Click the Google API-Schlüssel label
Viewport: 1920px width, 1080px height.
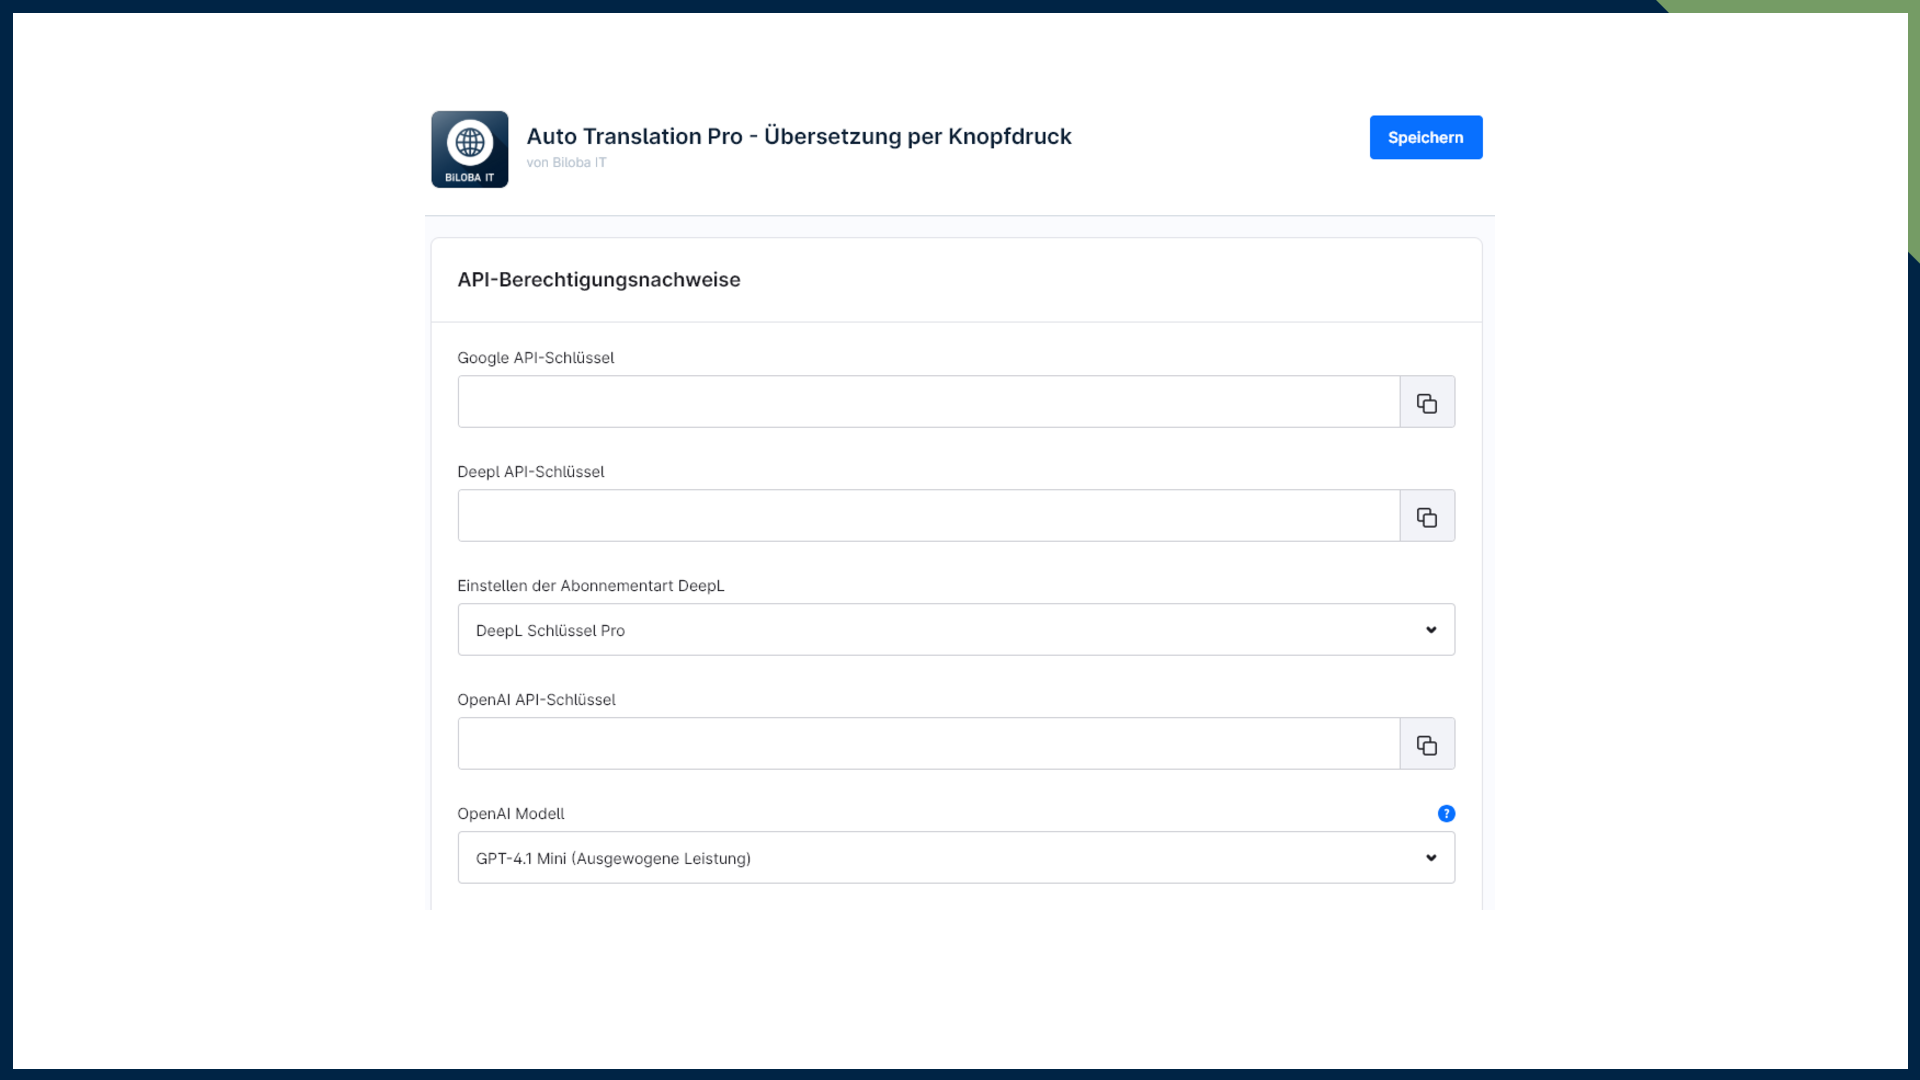[536, 357]
